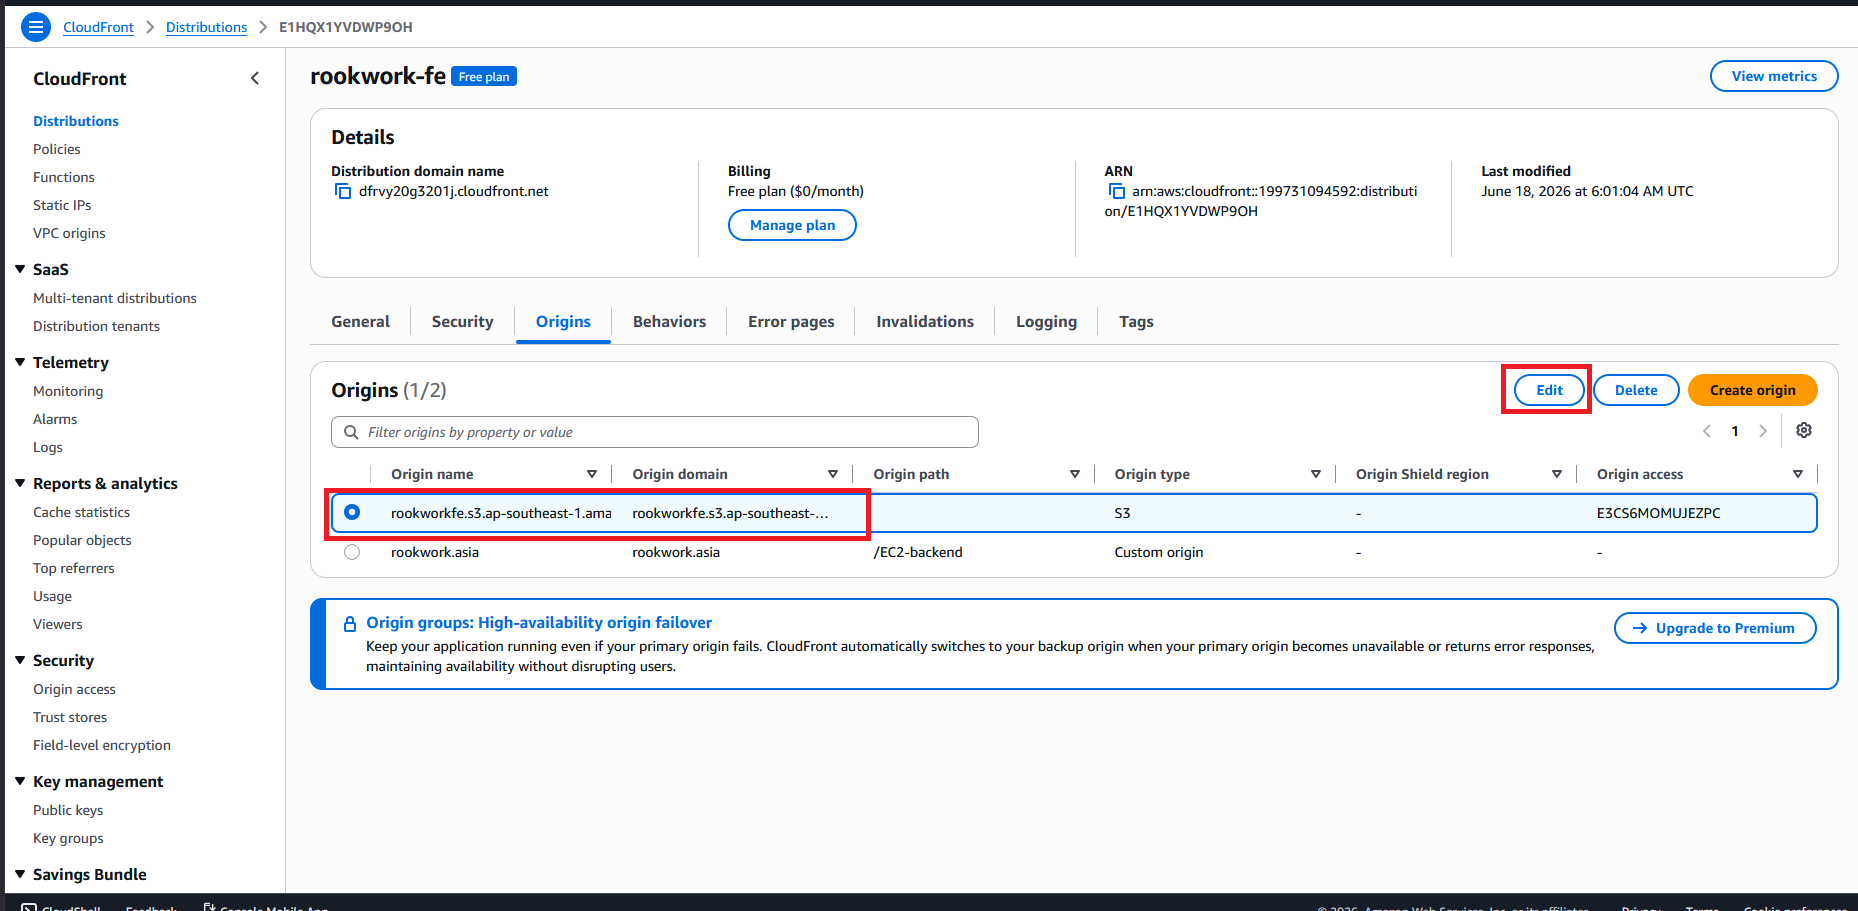Click the Delete origin button

[1636, 390]
